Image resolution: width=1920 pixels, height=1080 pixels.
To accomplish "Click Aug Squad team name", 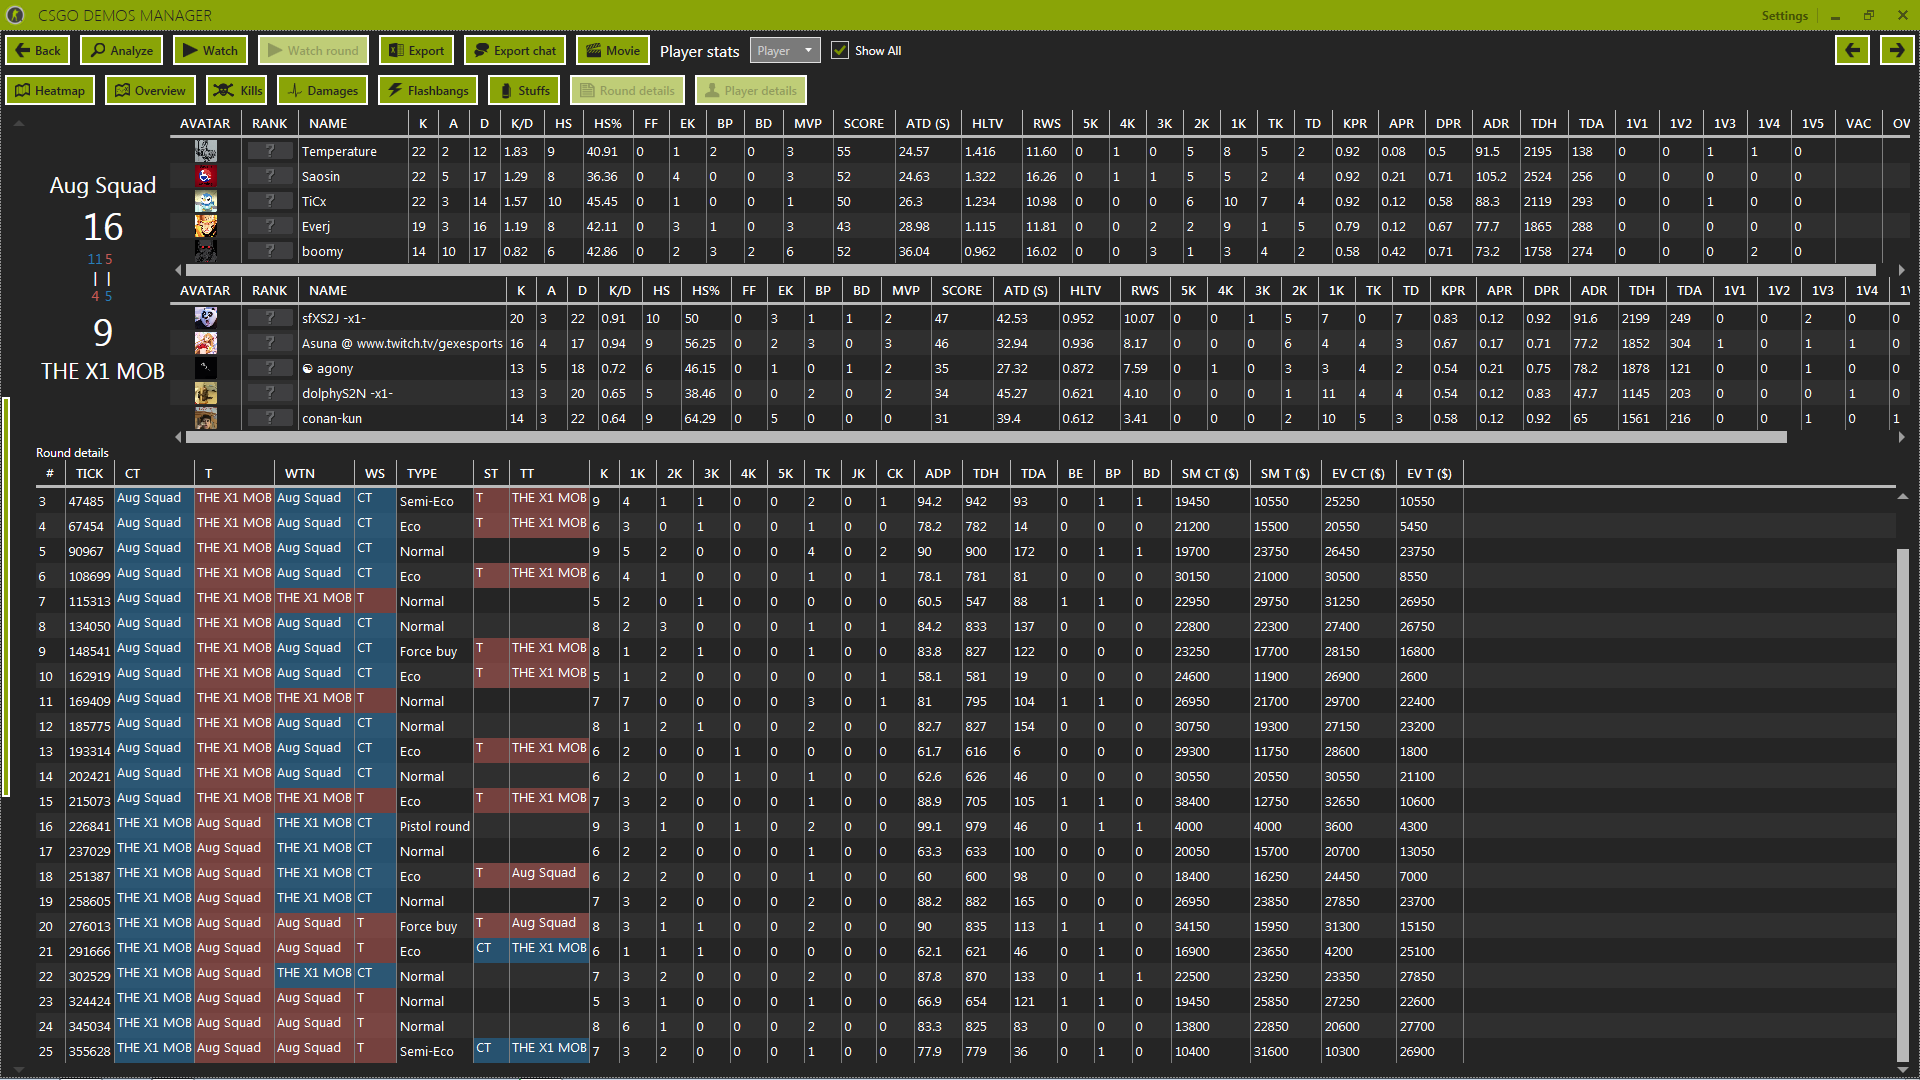I will point(103,185).
